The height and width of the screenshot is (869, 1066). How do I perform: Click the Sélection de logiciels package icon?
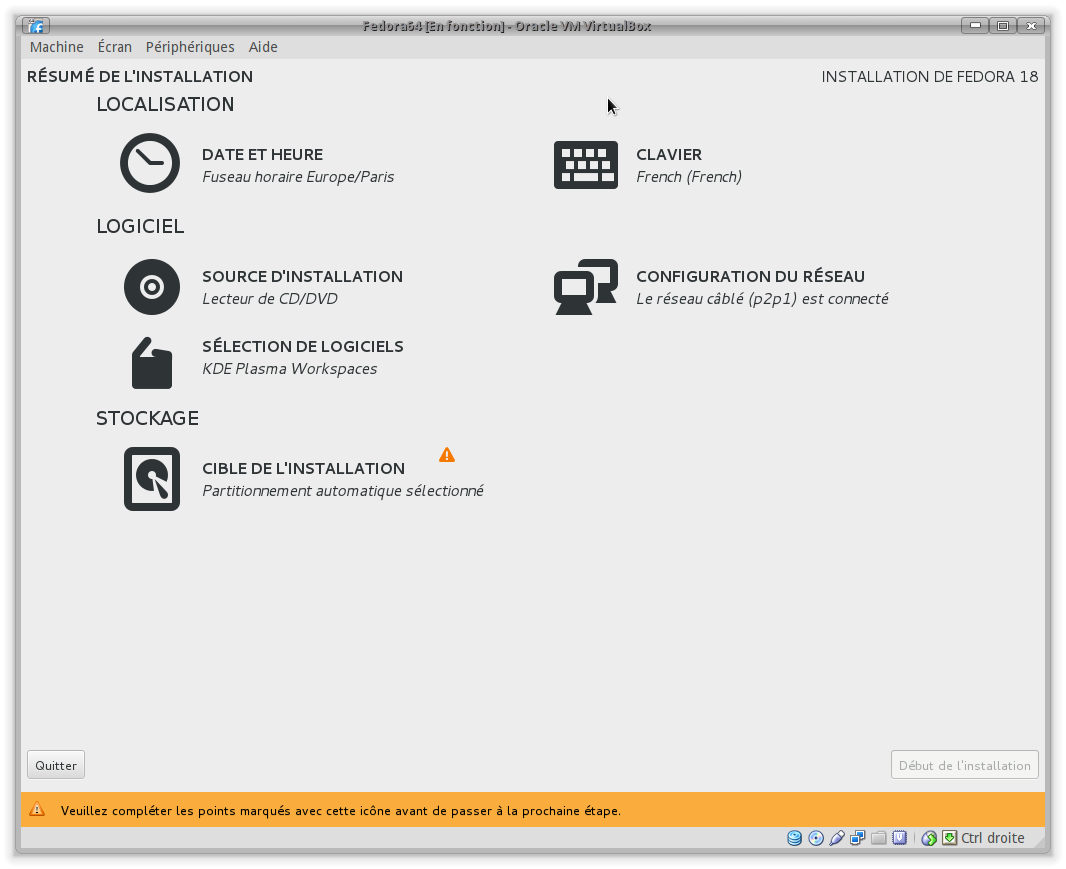152,363
